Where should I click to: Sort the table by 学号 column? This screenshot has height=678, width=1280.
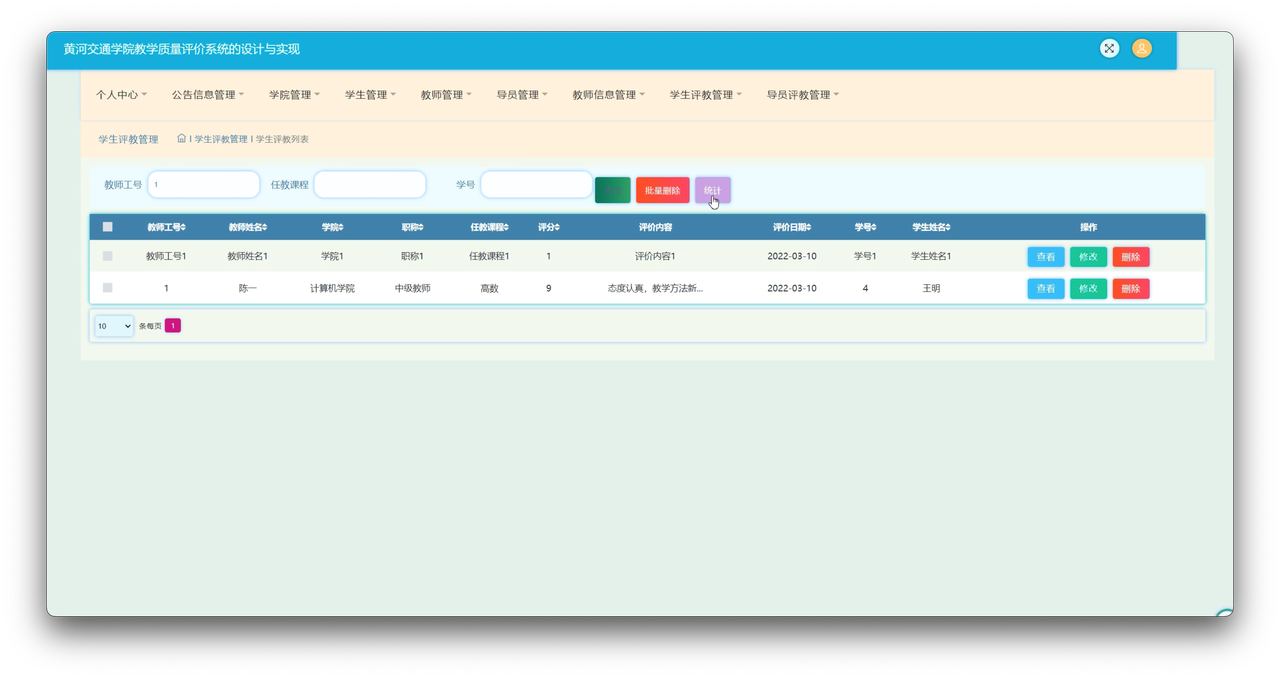pos(866,226)
